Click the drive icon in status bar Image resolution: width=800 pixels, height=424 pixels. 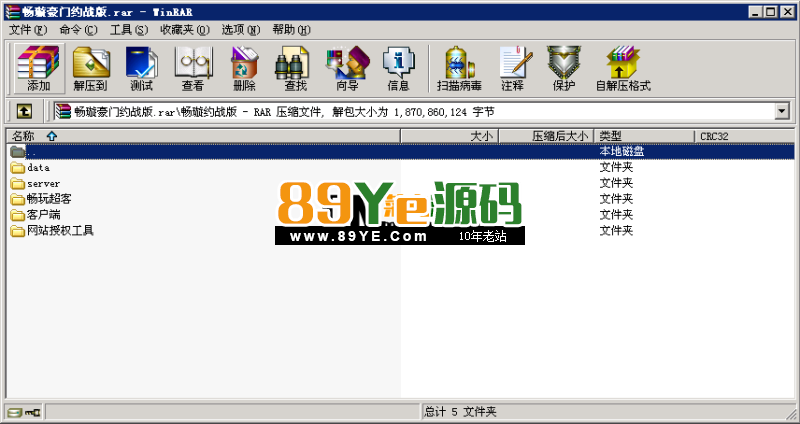click(x=15, y=412)
